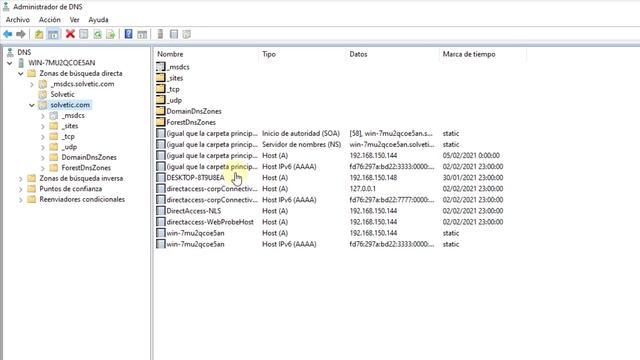This screenshot has width=640, height=360.
Task: Click the 192.168.150.148 data cell
Action: coord(373,178)
